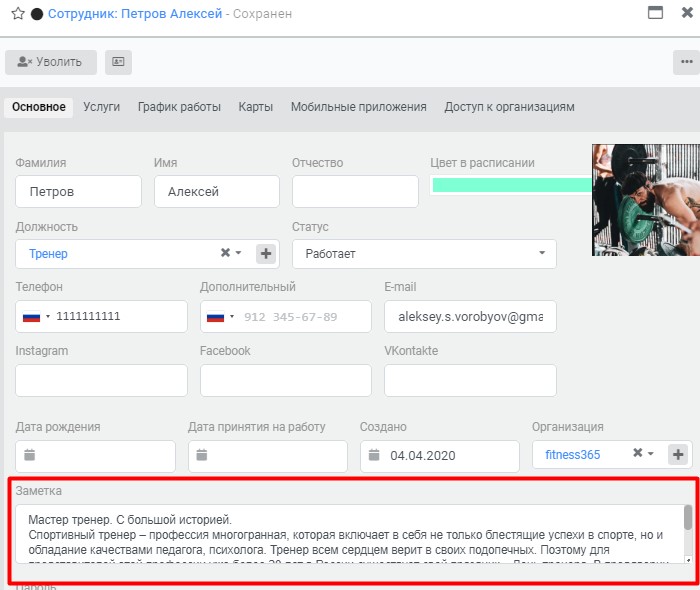
Task: Click the trainer profile photo
Action: [x=646, y=200]
